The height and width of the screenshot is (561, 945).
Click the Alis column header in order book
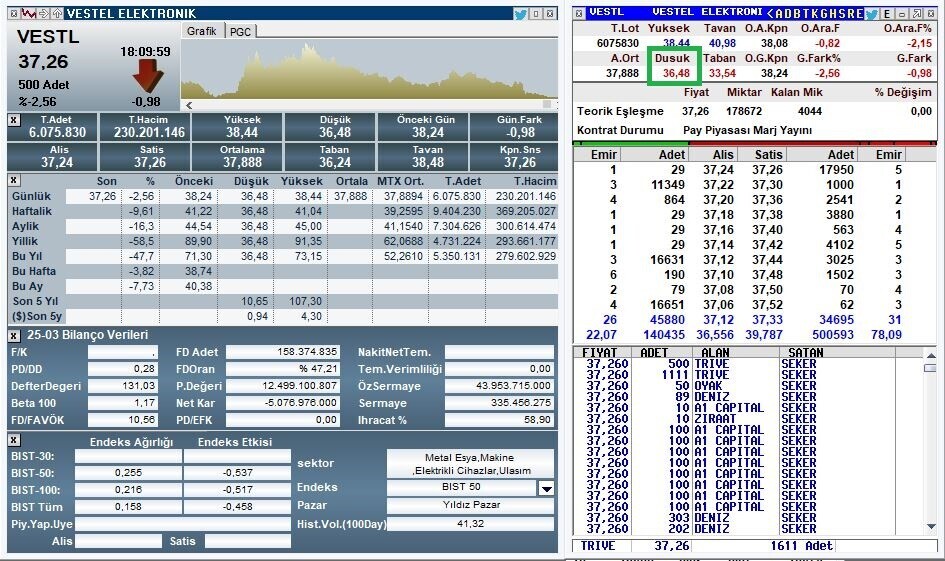coord(723,155)
